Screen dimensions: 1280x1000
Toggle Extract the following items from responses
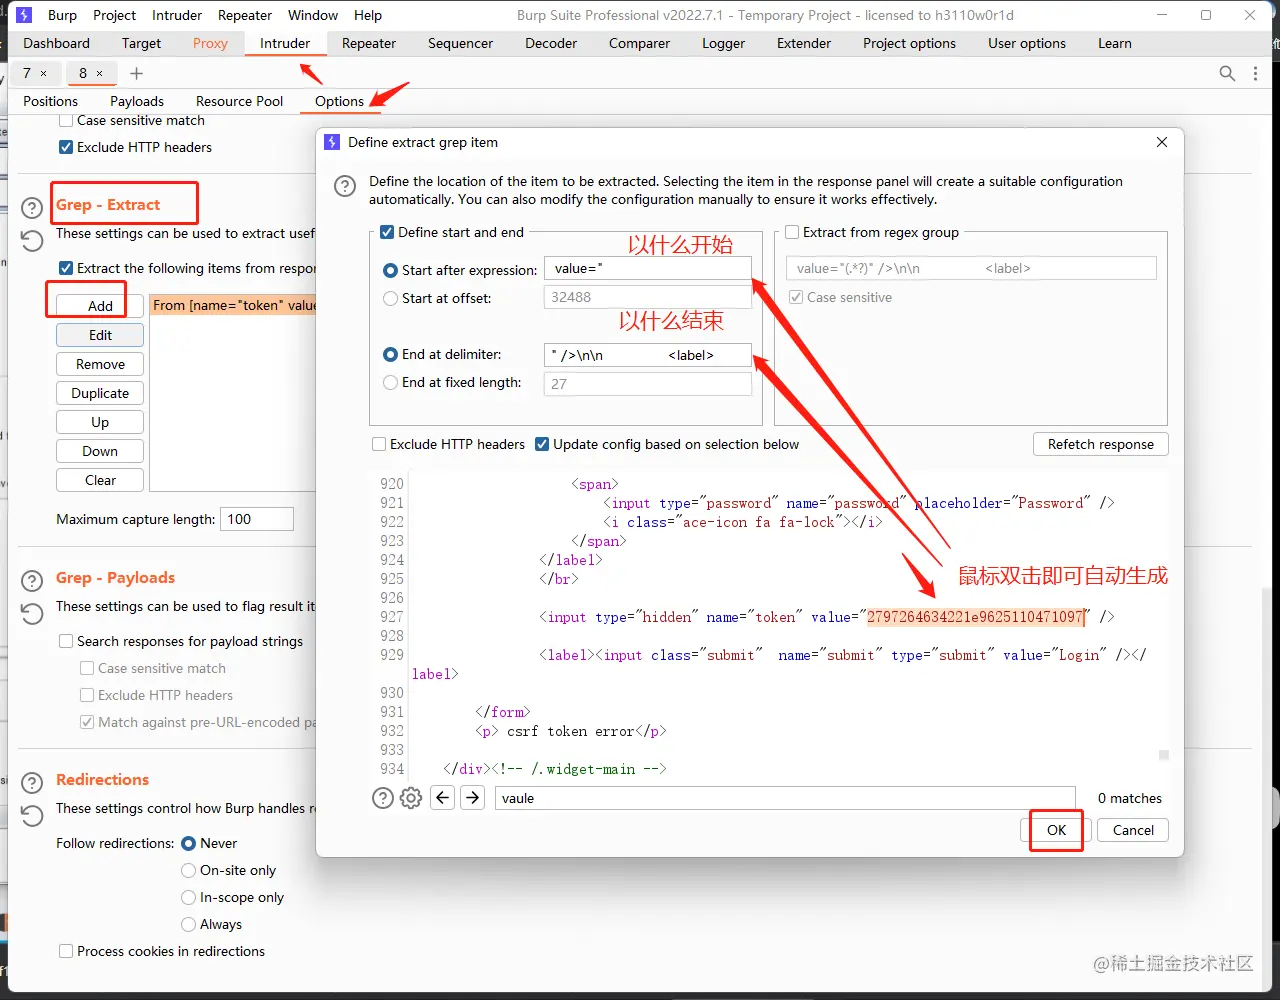(66, 268)
